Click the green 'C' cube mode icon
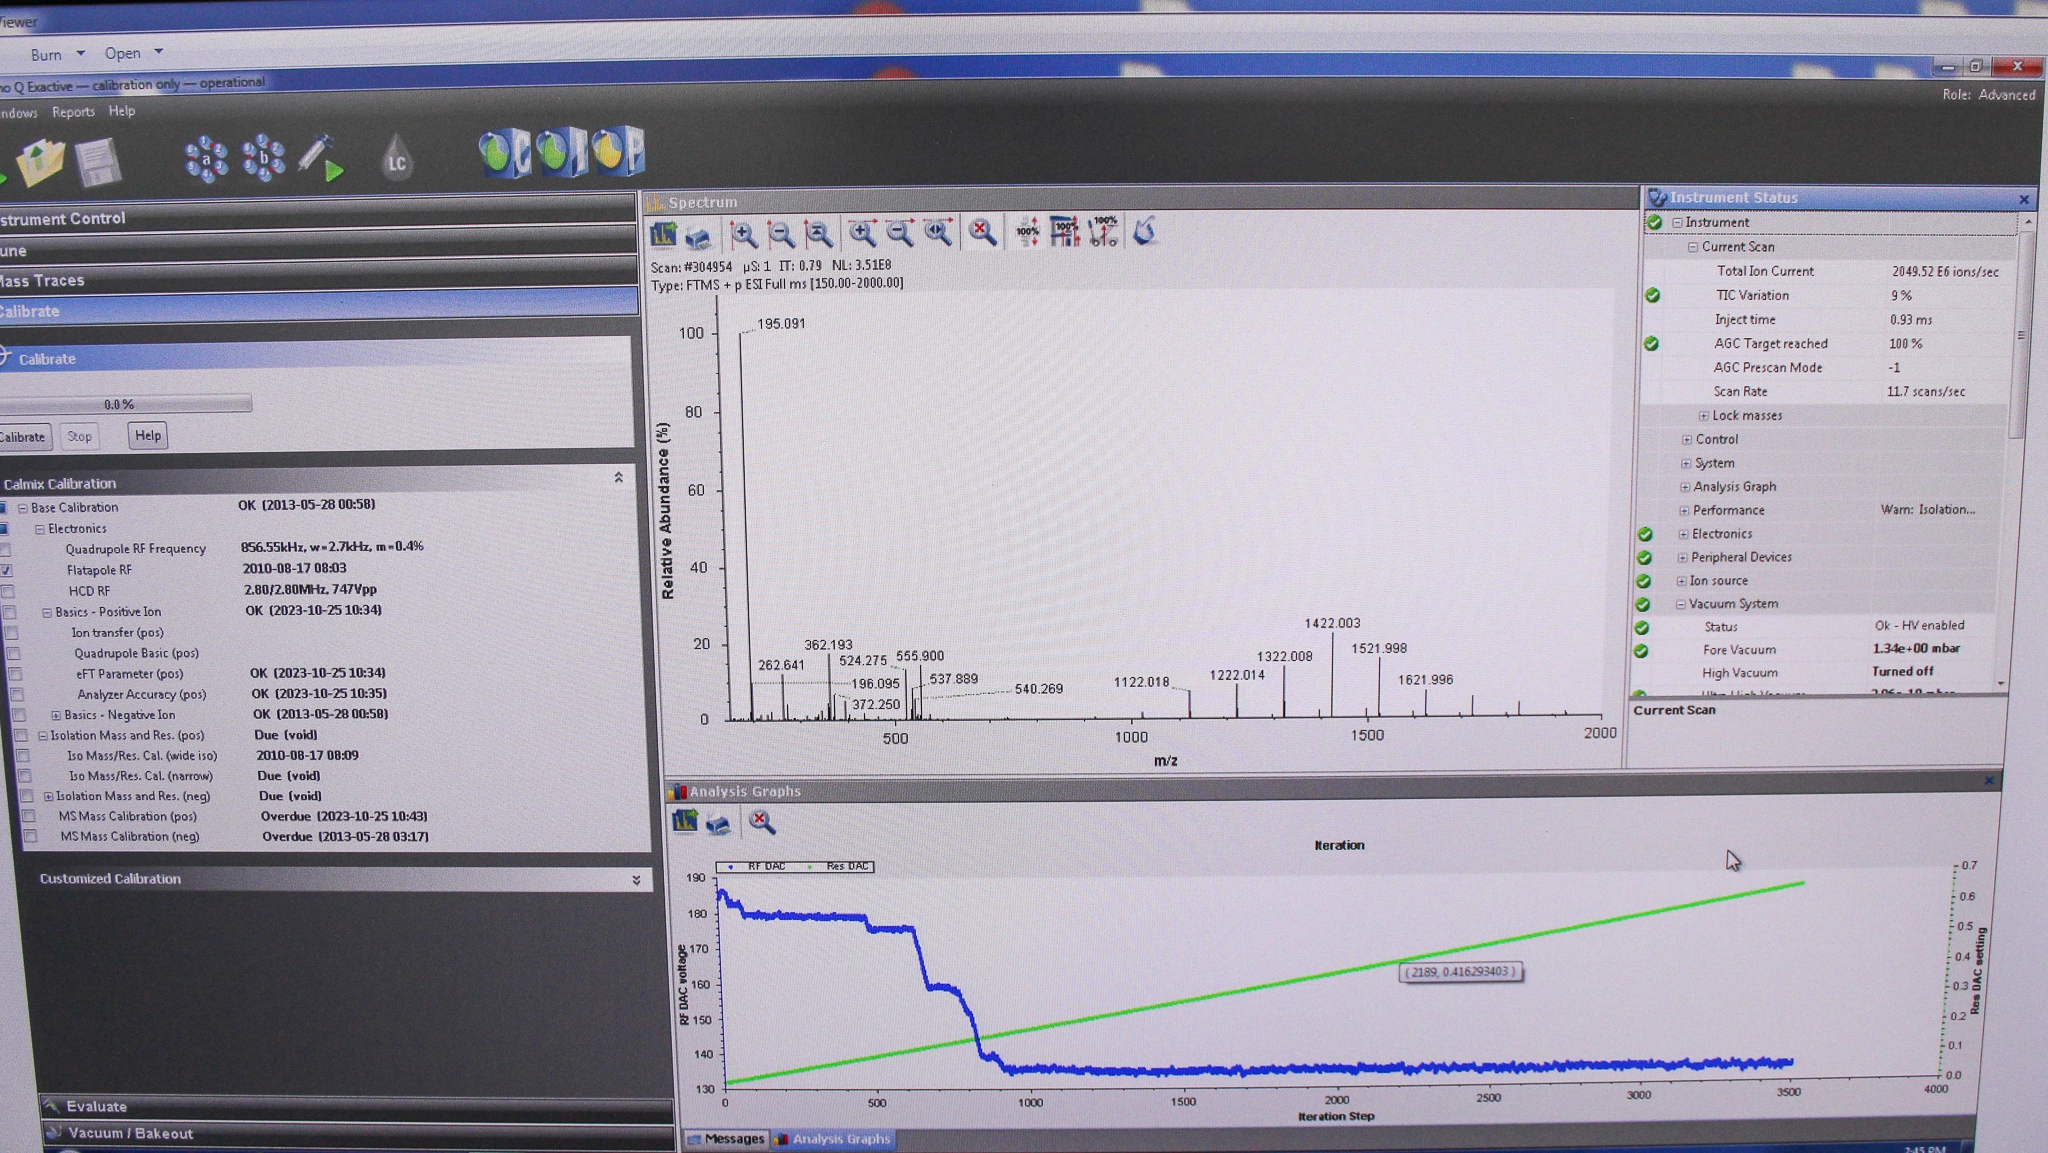 click(x=504, y=153)
